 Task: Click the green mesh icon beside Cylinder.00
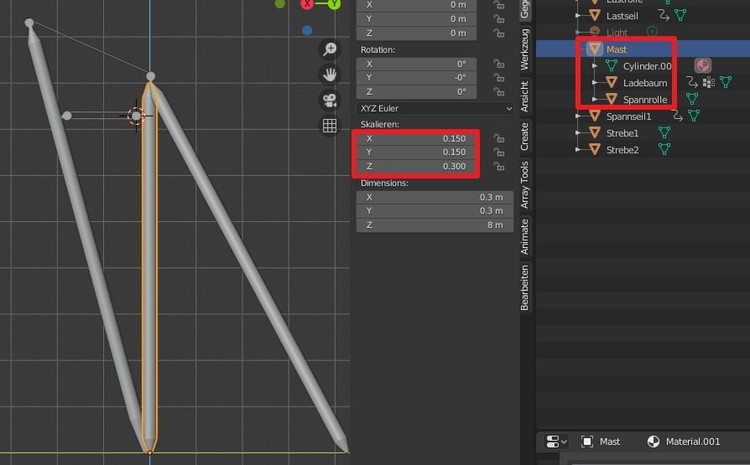click(611, 66)
